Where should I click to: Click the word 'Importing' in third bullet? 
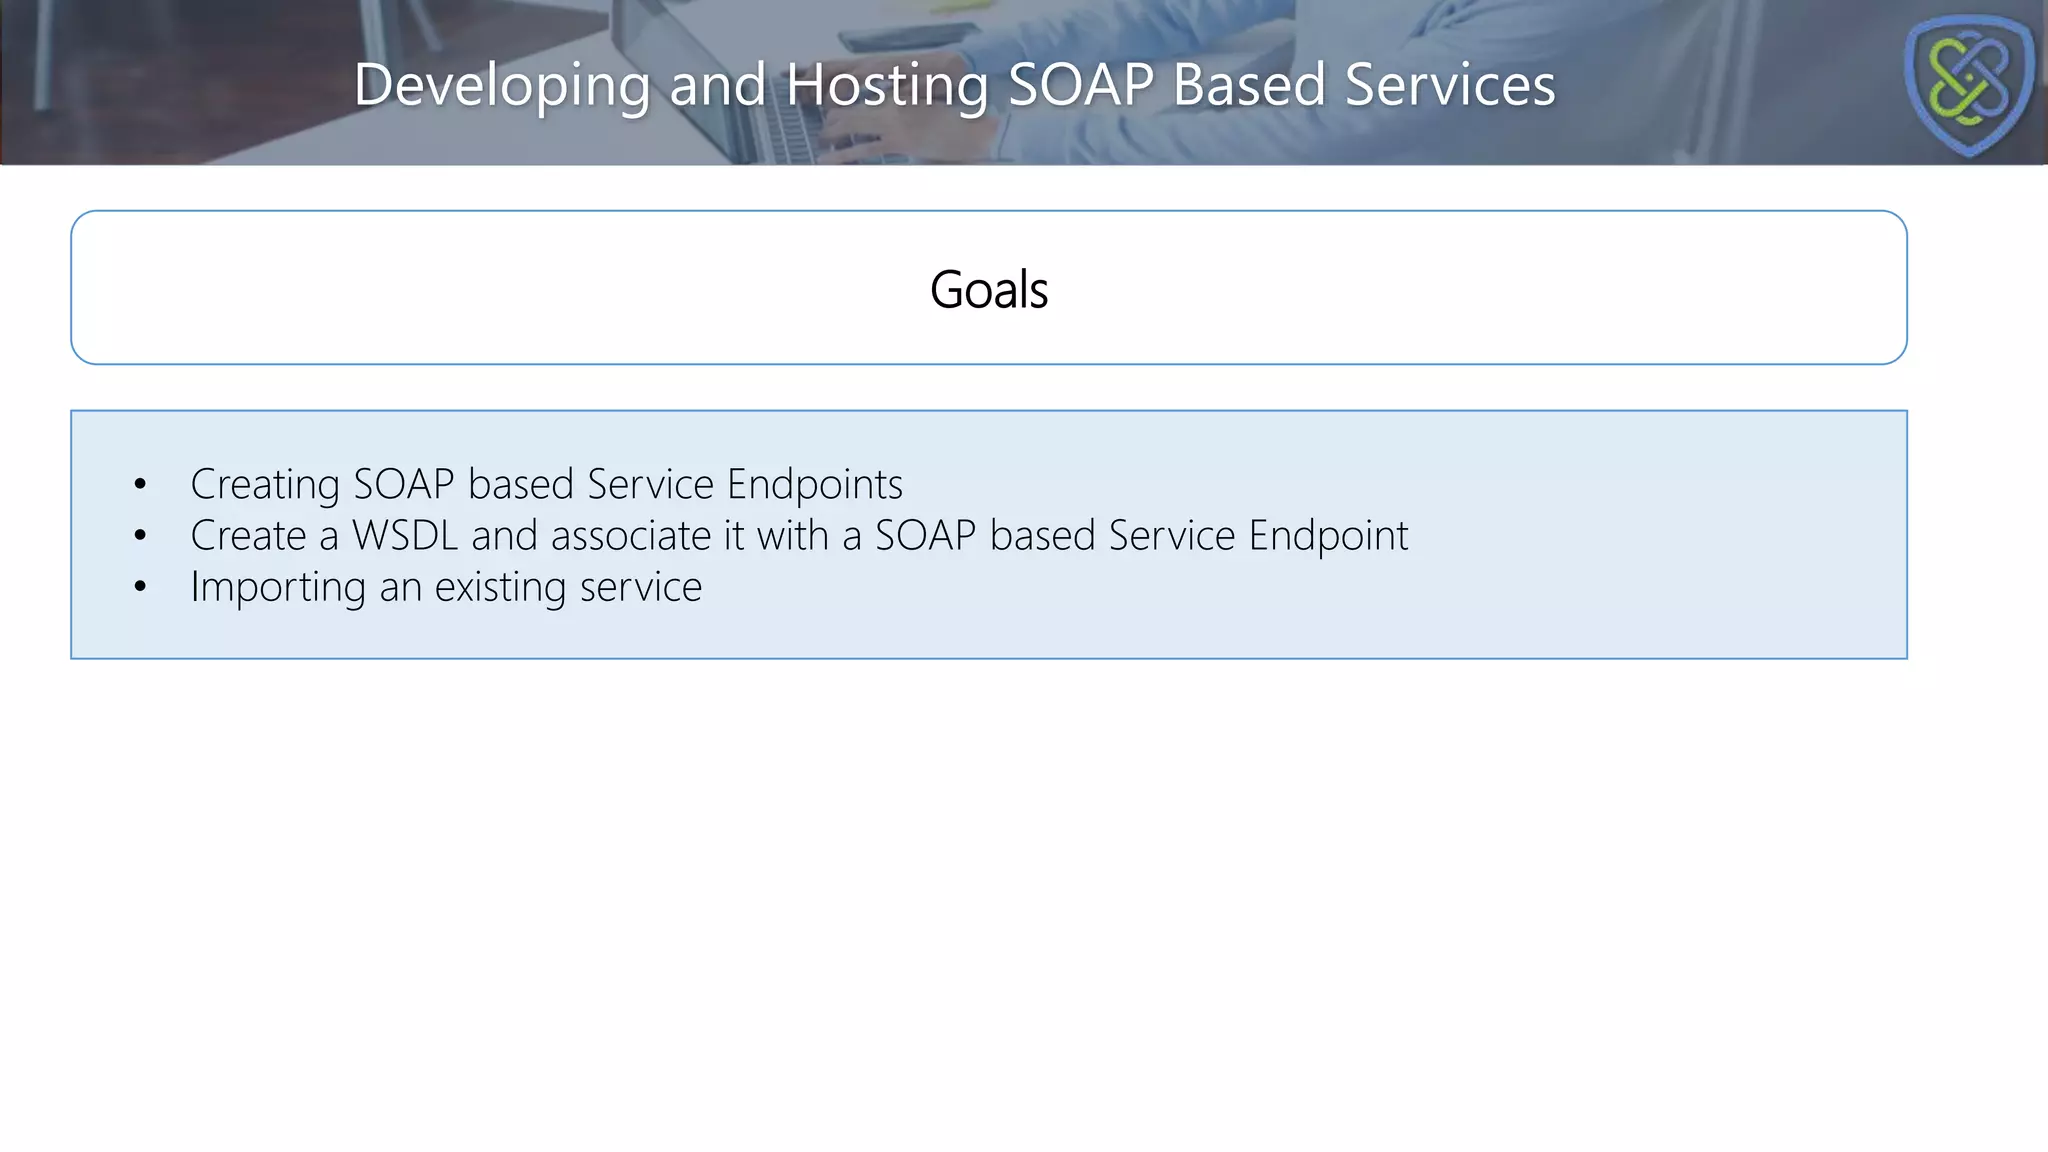(277, 587)
